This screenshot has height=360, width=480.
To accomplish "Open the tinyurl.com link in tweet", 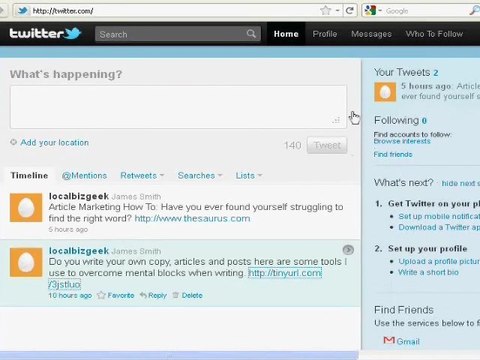I will coord(285,273).
